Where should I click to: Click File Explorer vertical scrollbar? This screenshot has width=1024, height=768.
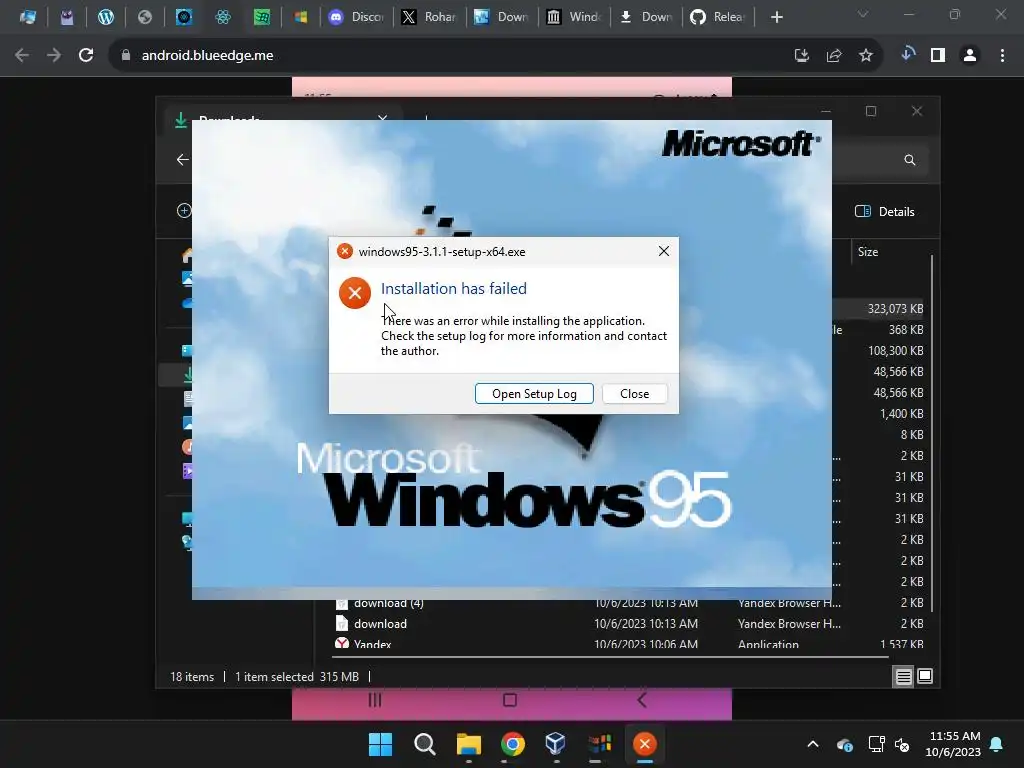click(x=932, y=434)
